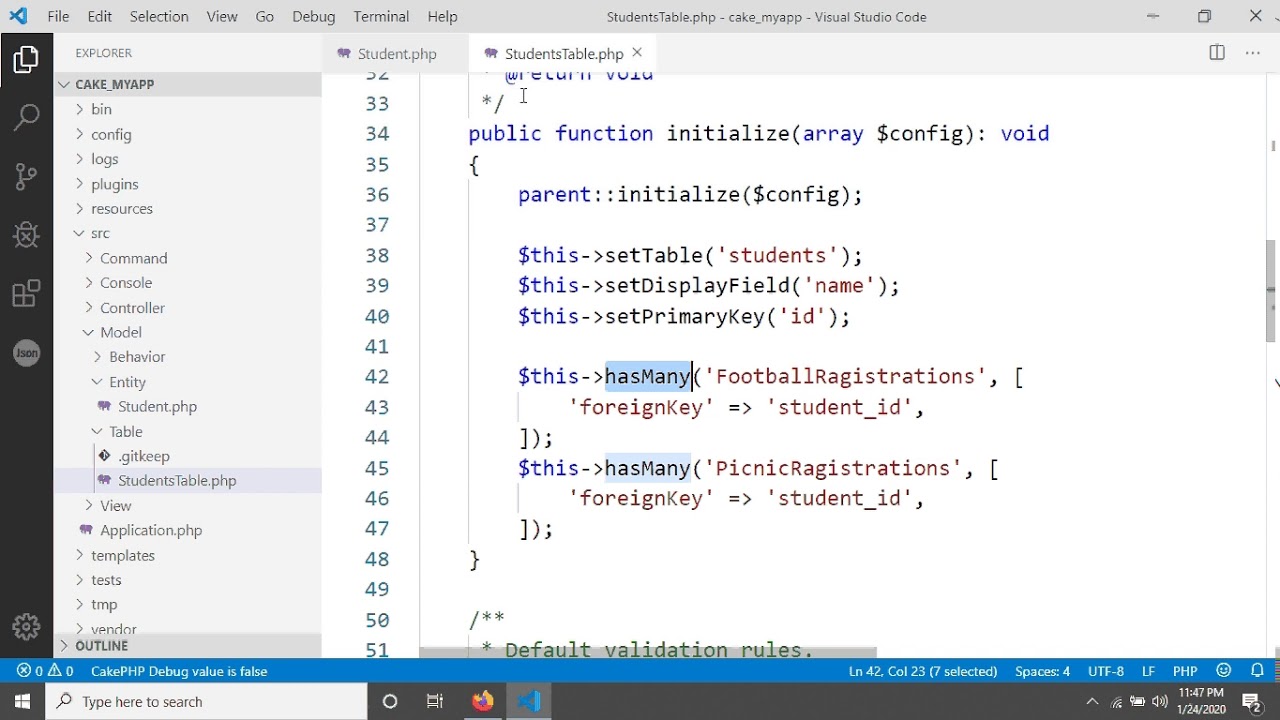Image resolution: width=1280 pixels, height=720 pixels.
Task: Click the Ln 42, Col 23 cursor position
Action: 922,671
